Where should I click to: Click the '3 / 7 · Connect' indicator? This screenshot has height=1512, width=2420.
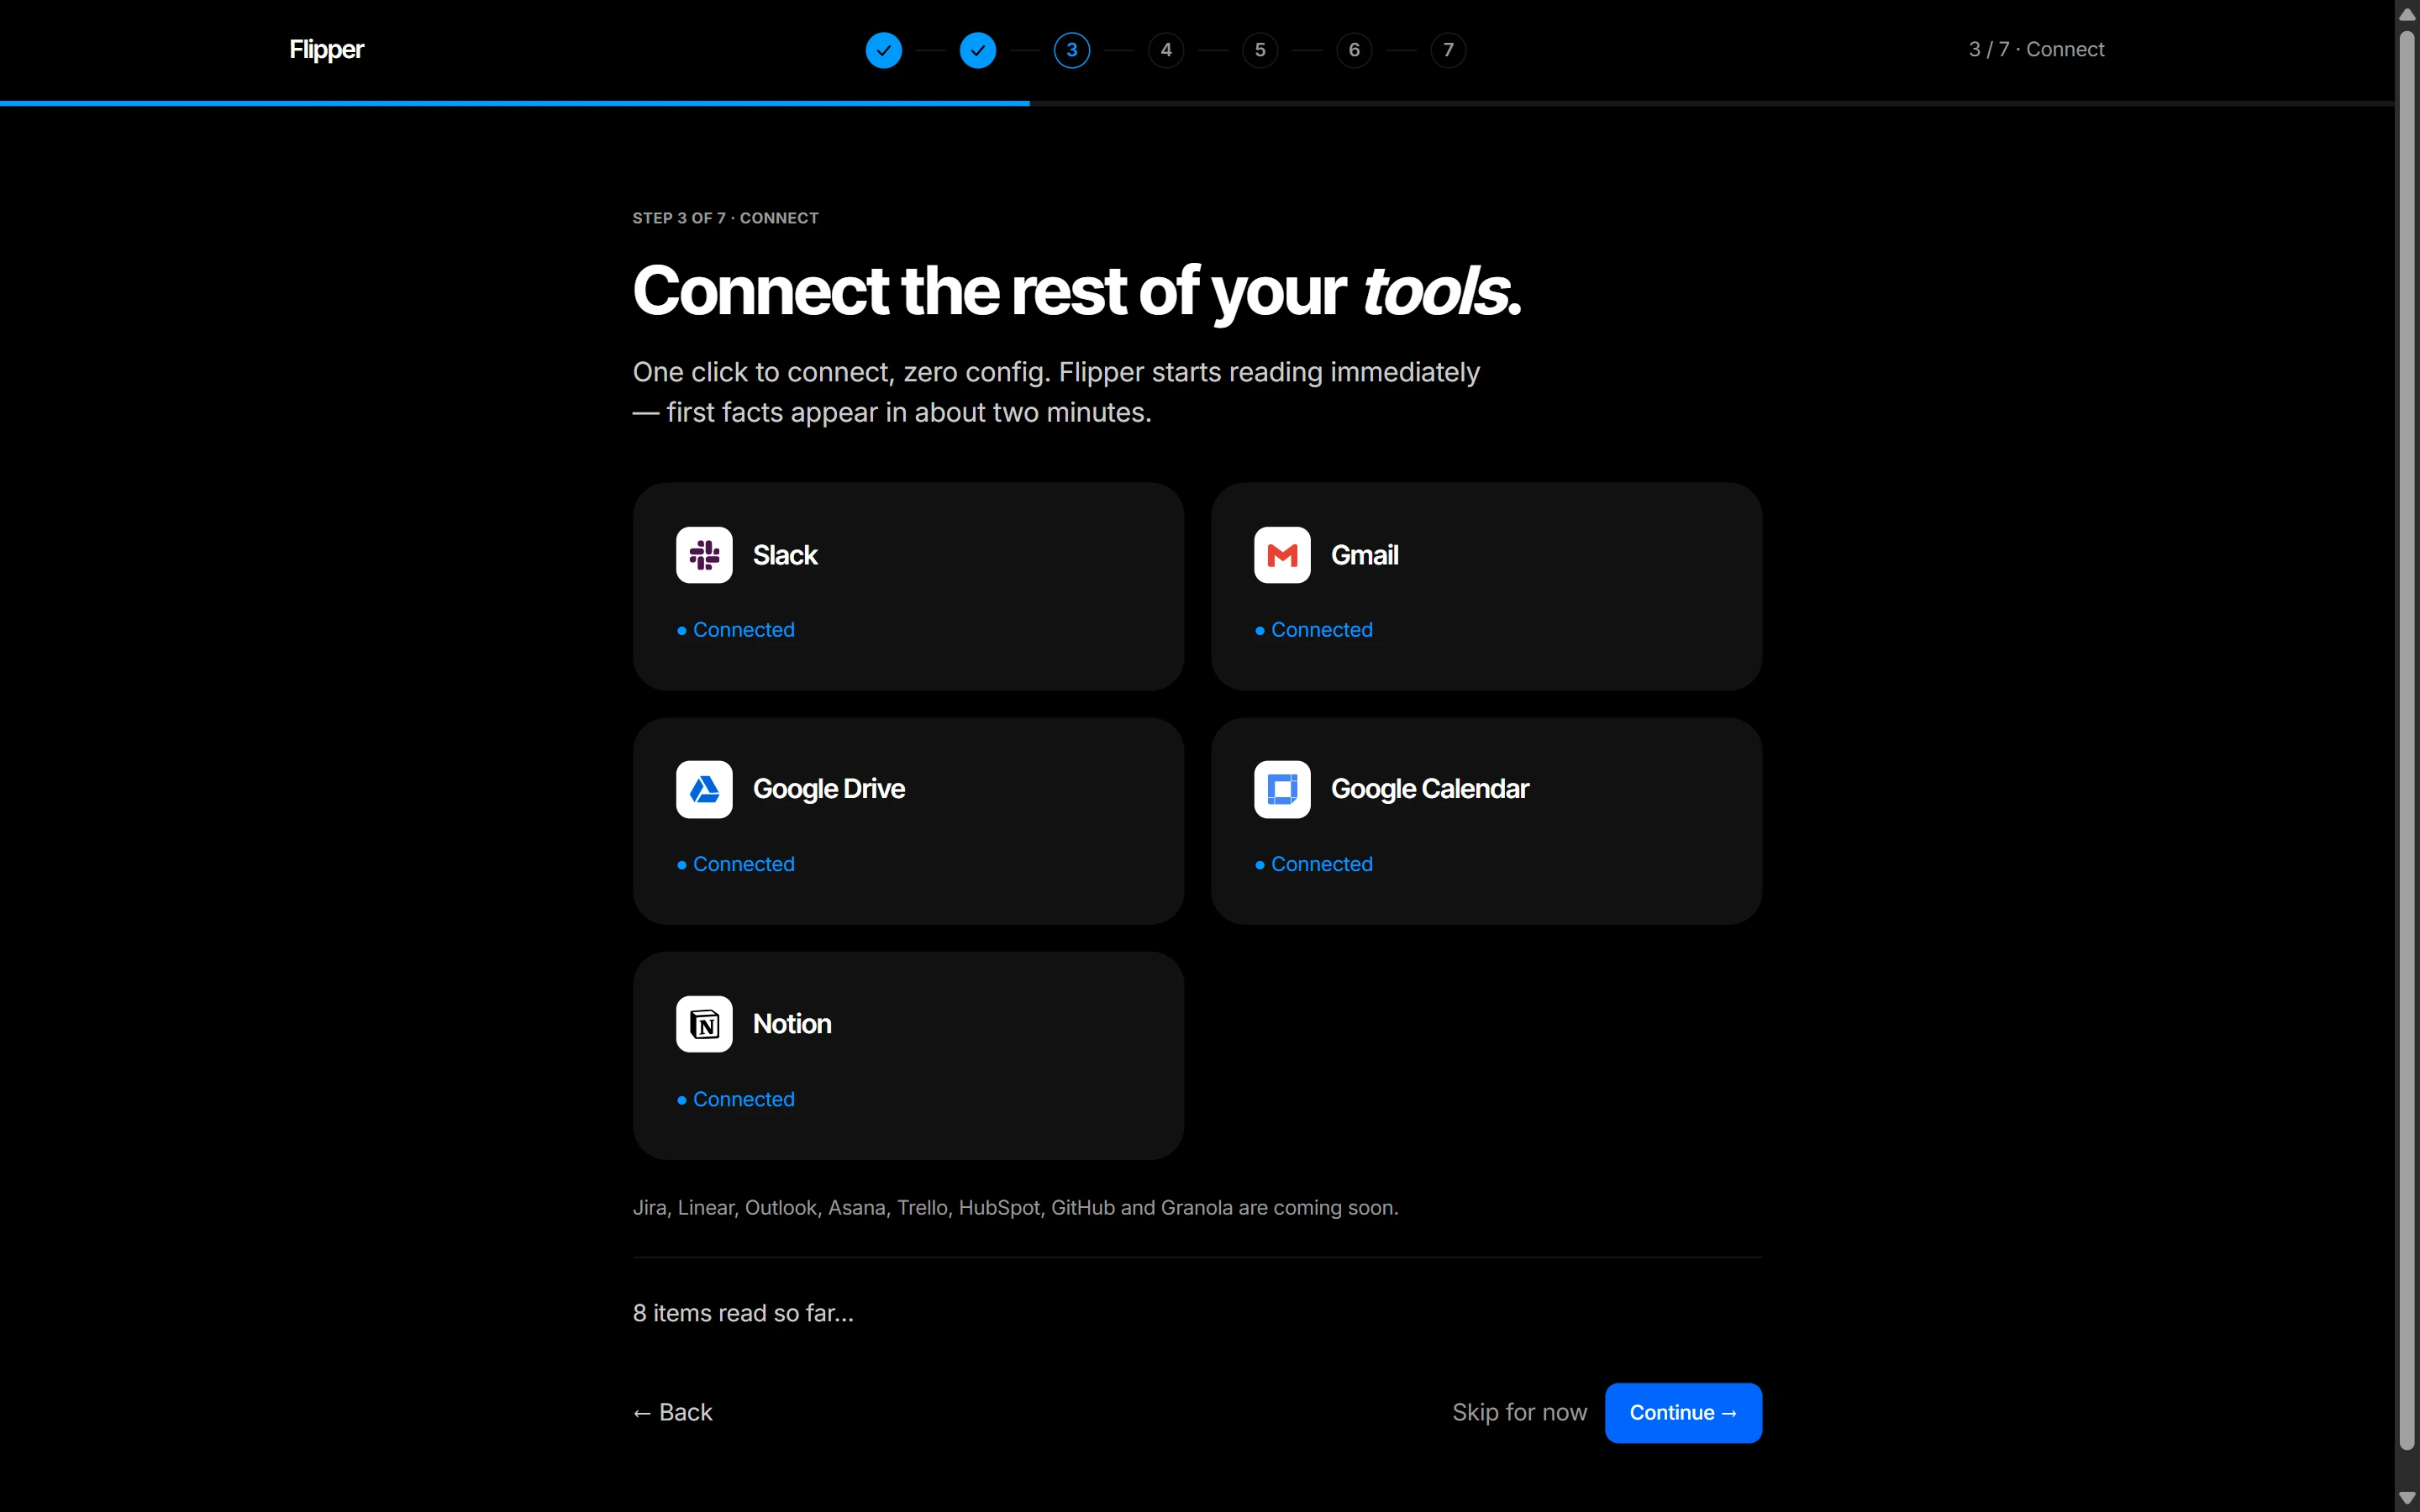[x=2036, y=50]
